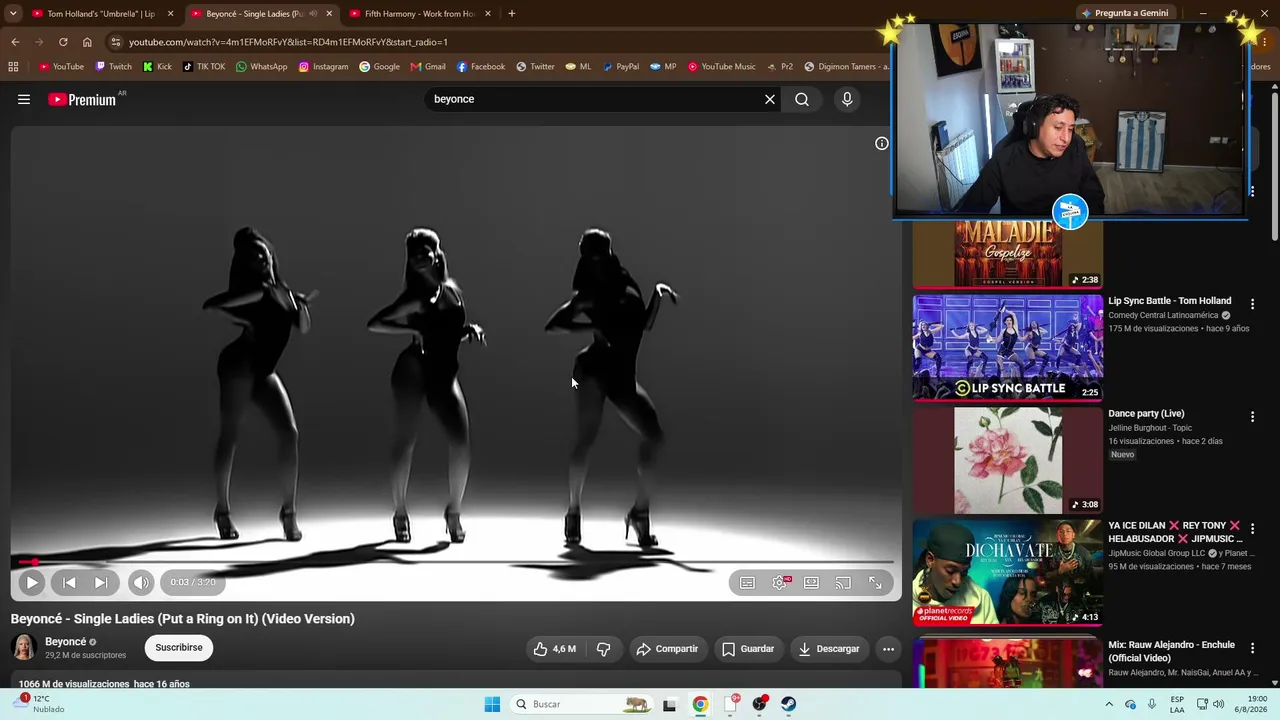Open the Dance party (Live) options menu
Image resolution: width=1280 pixels, height=720 pixels.
point(1252,417)
